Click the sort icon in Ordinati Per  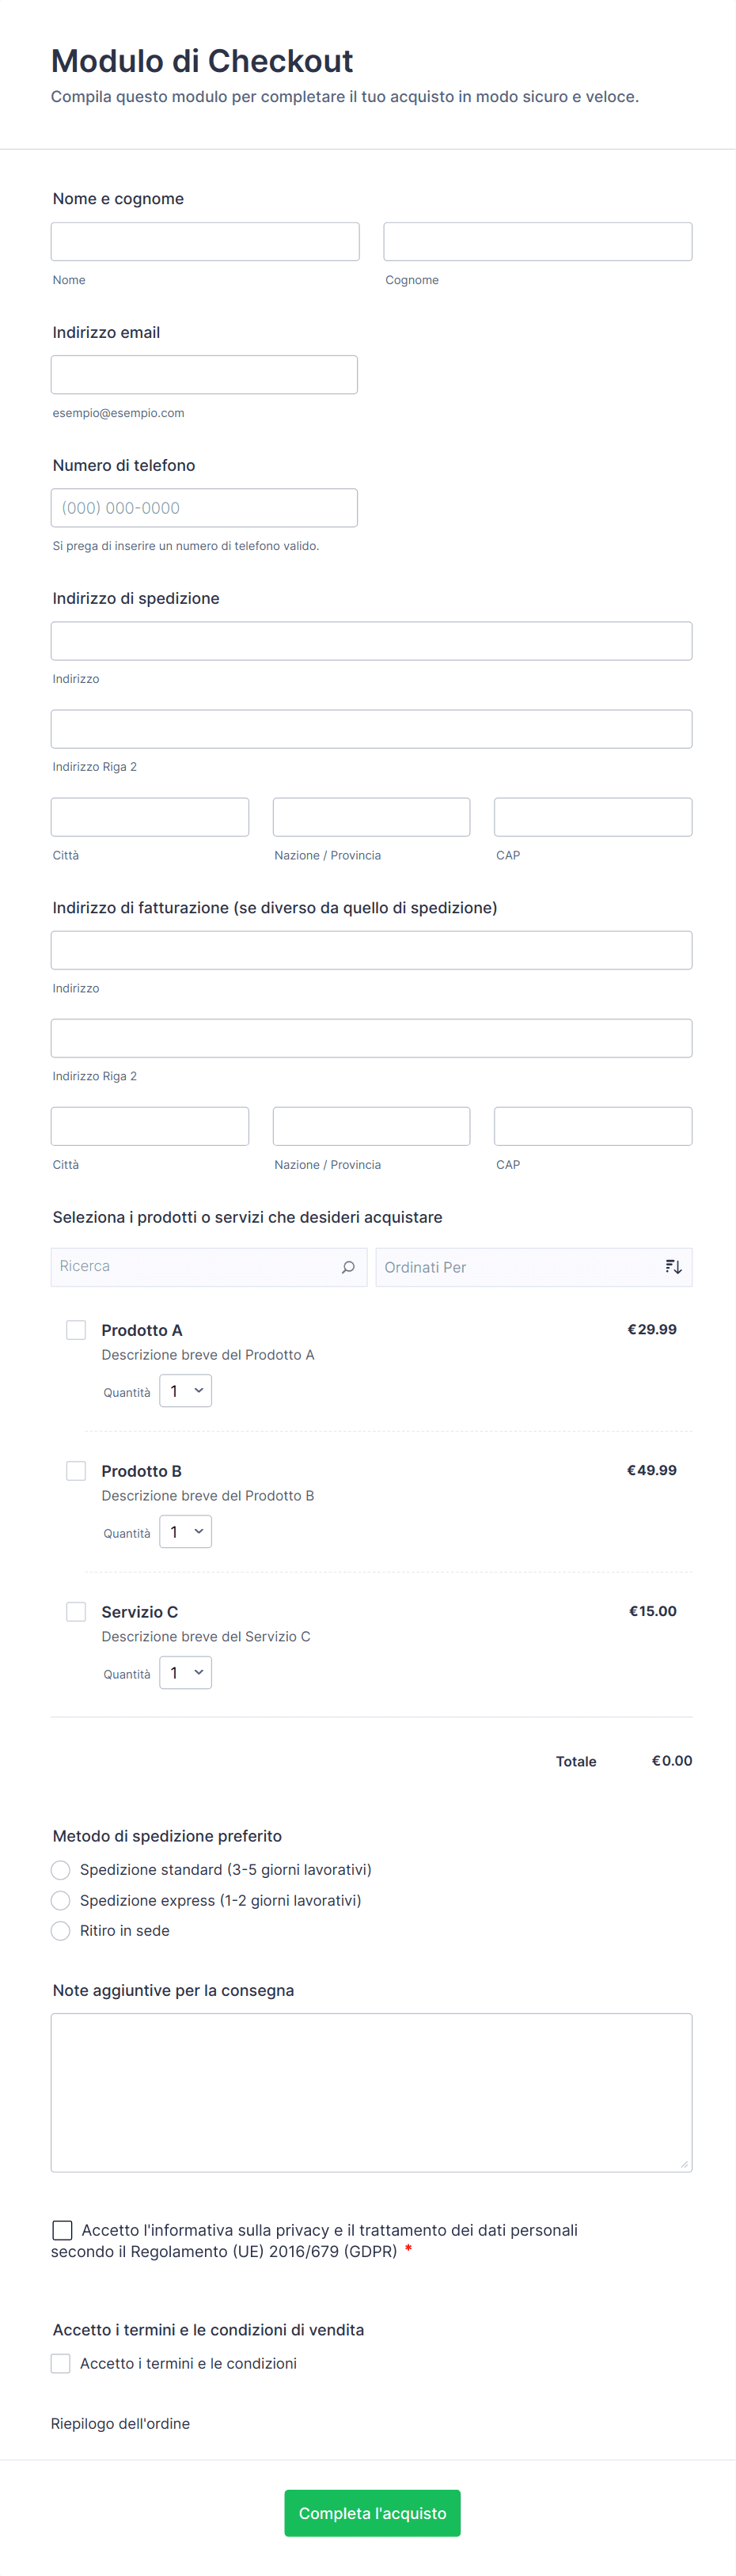tap(673, 1267)
